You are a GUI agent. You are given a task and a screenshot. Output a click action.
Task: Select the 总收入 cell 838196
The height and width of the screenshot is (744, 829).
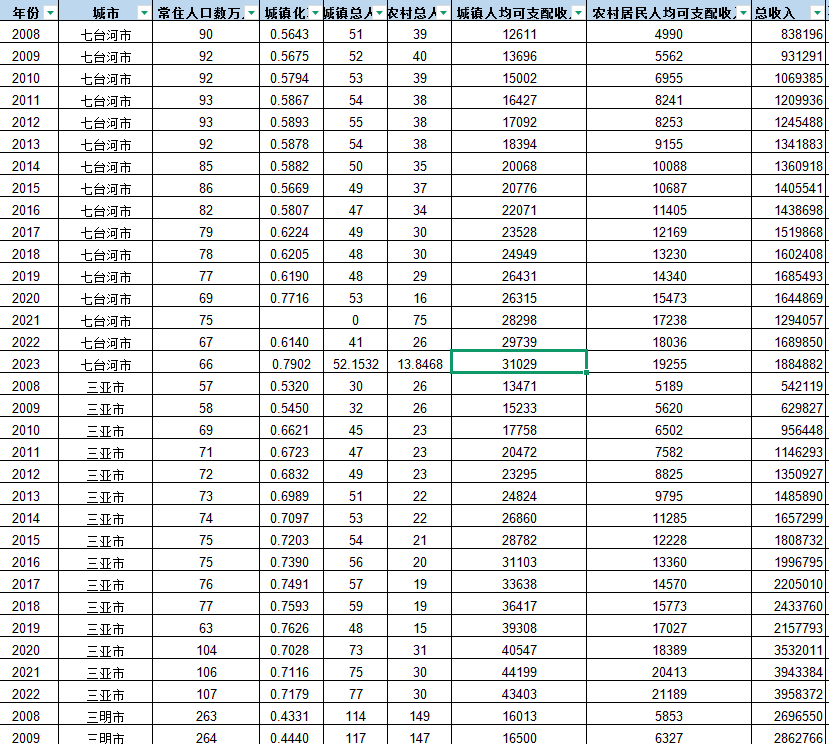[790, 34]
